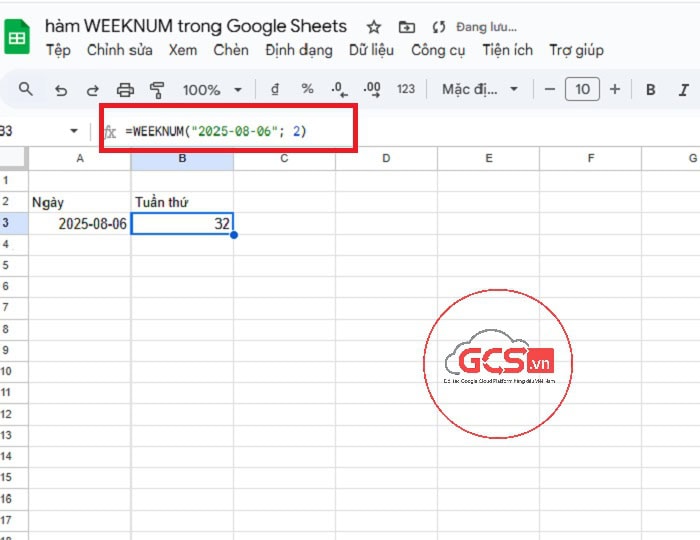Star this spreadsheet document

373,27
